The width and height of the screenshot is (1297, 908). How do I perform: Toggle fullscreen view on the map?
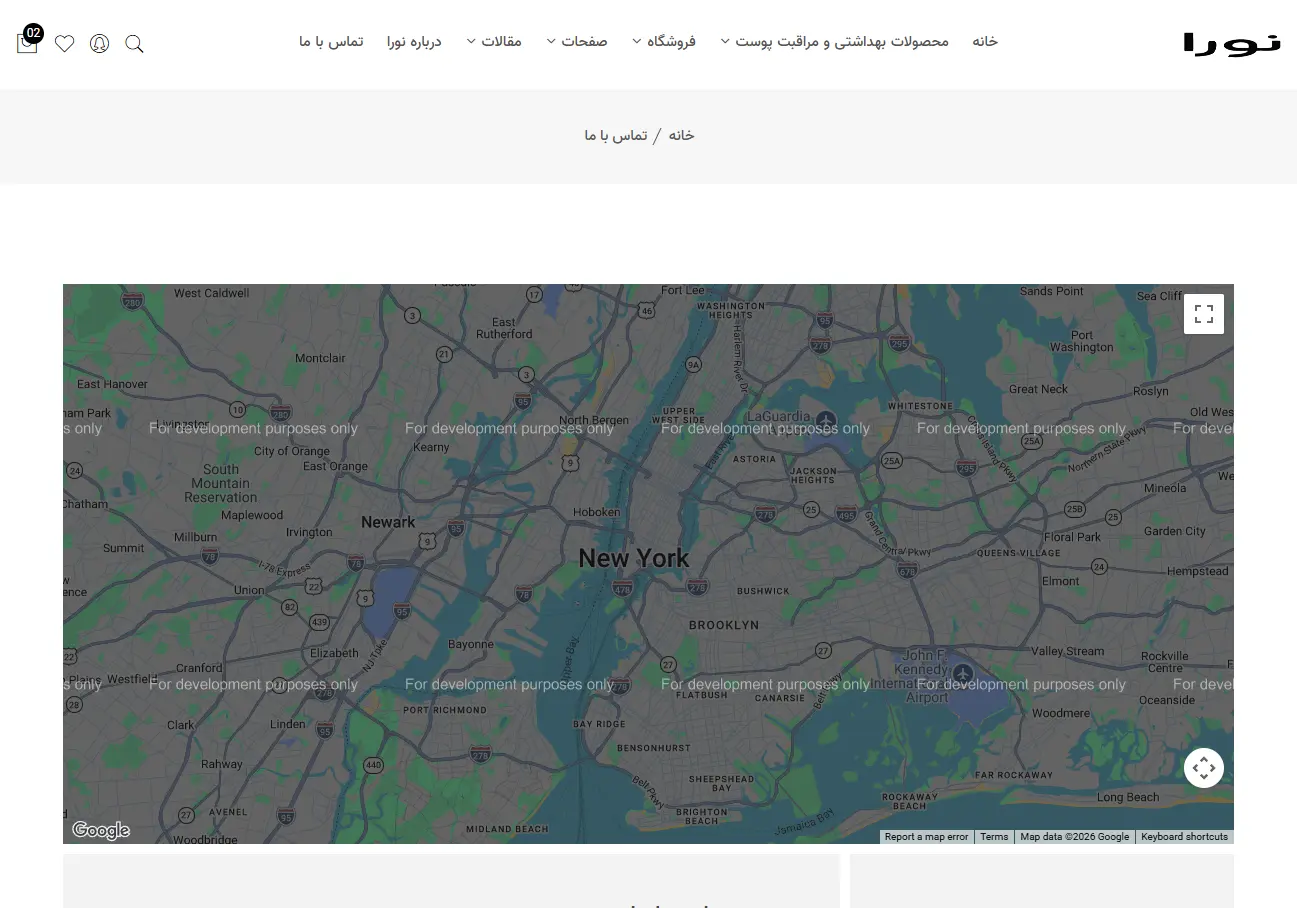1204,314
